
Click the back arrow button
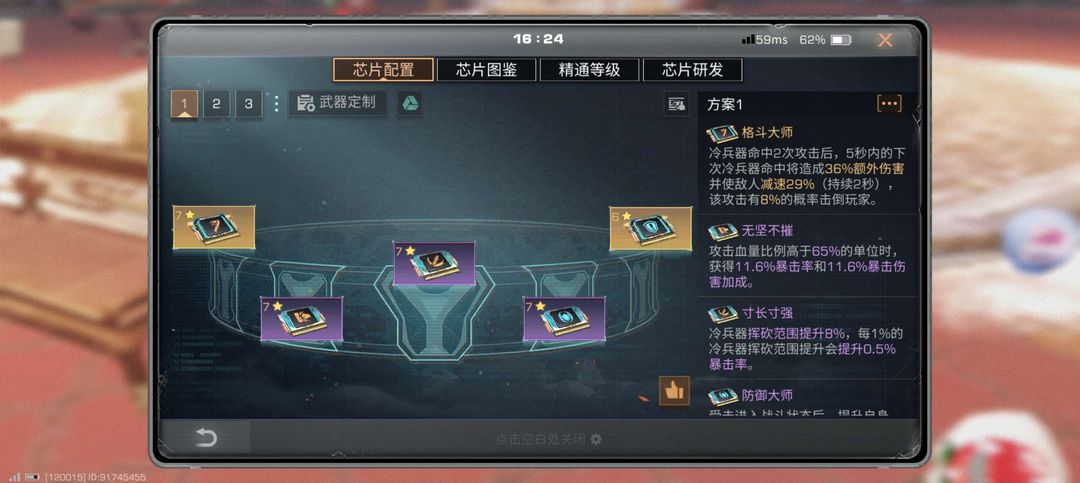pyautogui.click(x=205, y=438)
